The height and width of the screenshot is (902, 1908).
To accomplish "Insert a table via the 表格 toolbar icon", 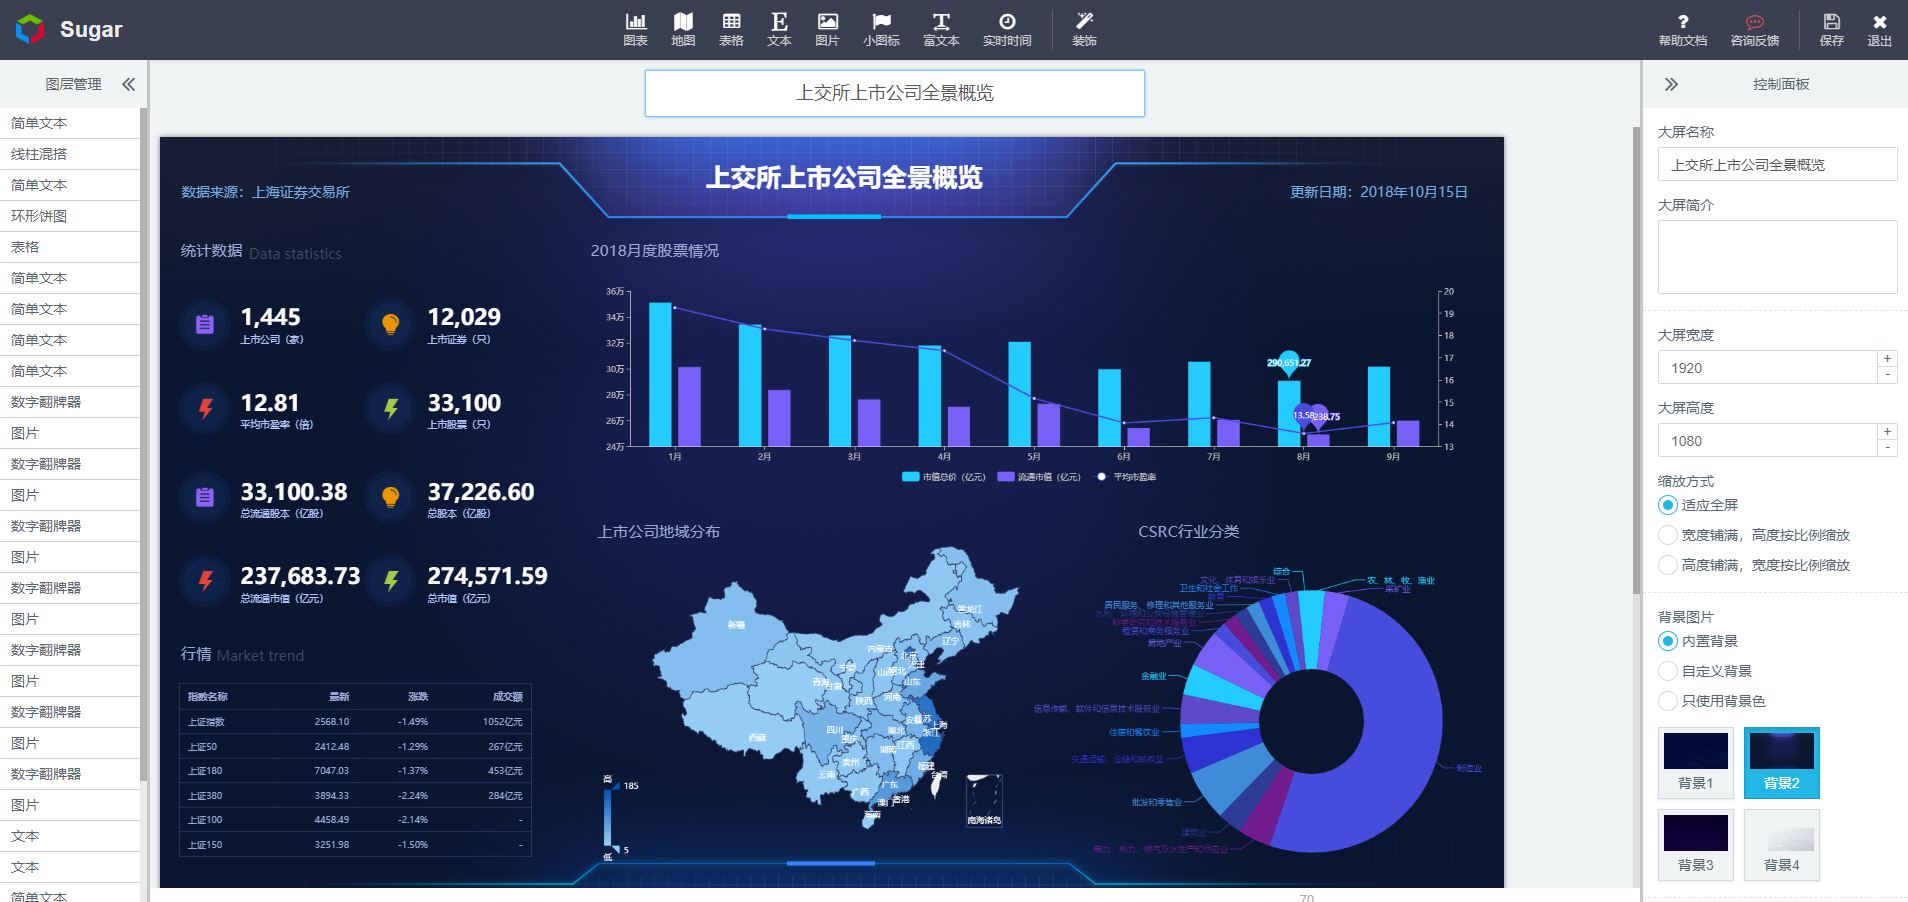I will coord(731,30).
